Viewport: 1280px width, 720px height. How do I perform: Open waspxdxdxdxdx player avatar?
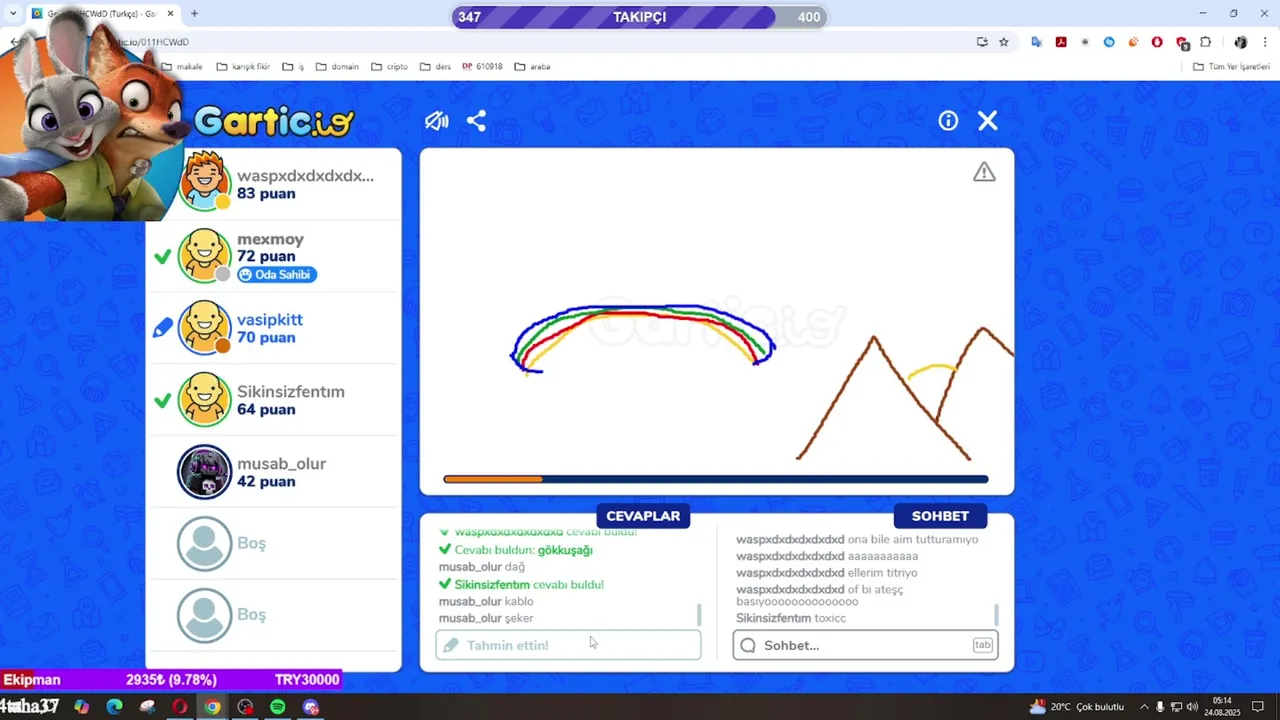coord(205,183)
